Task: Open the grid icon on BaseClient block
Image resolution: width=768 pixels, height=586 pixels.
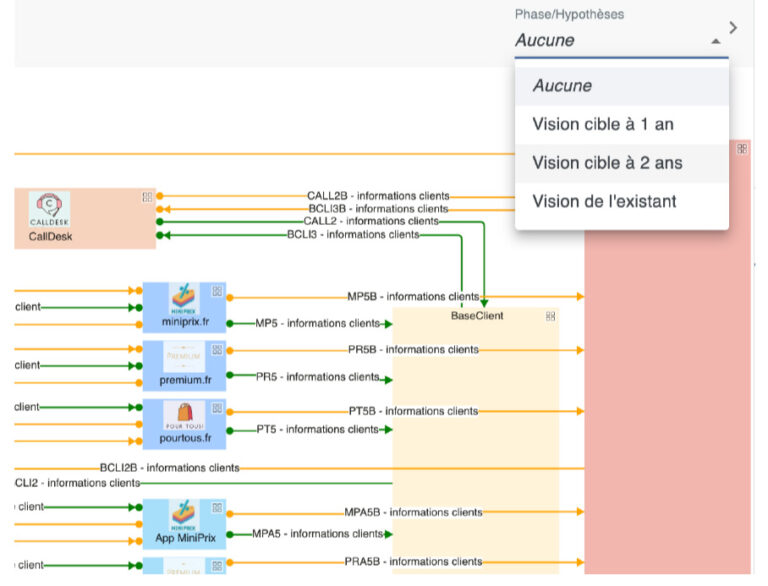Action: [551, 316]
